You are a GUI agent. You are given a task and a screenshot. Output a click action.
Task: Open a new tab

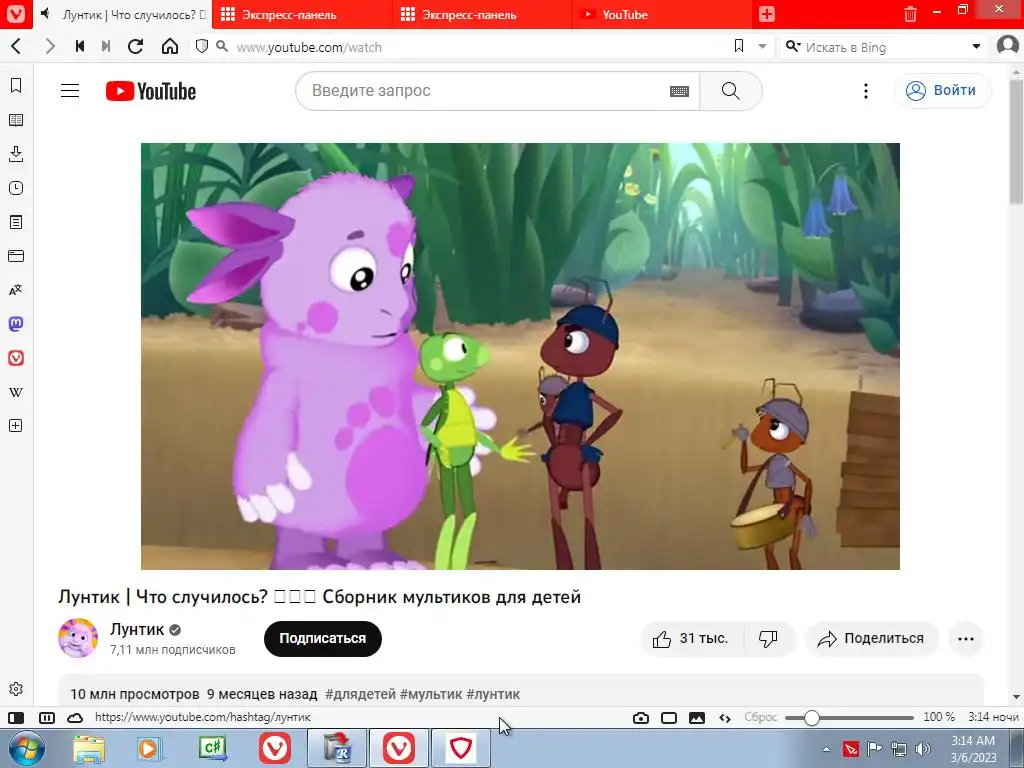pyautogui.click(x=767, y=14)
